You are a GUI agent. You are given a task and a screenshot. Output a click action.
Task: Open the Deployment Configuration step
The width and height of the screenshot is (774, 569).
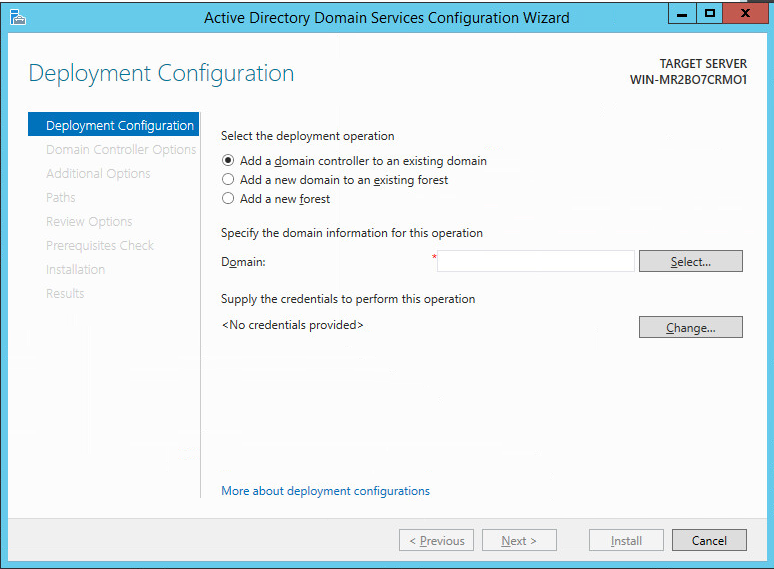(x=119, y=126)
